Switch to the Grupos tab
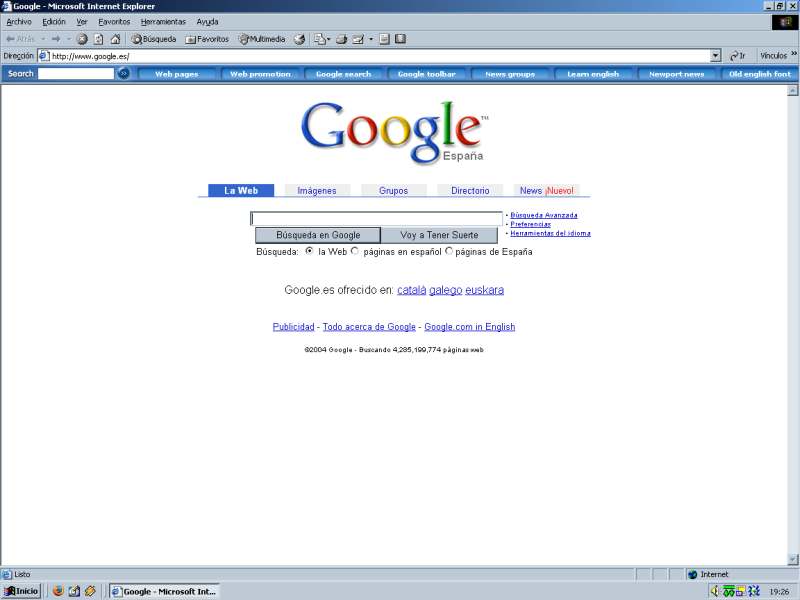 [393, 190]
